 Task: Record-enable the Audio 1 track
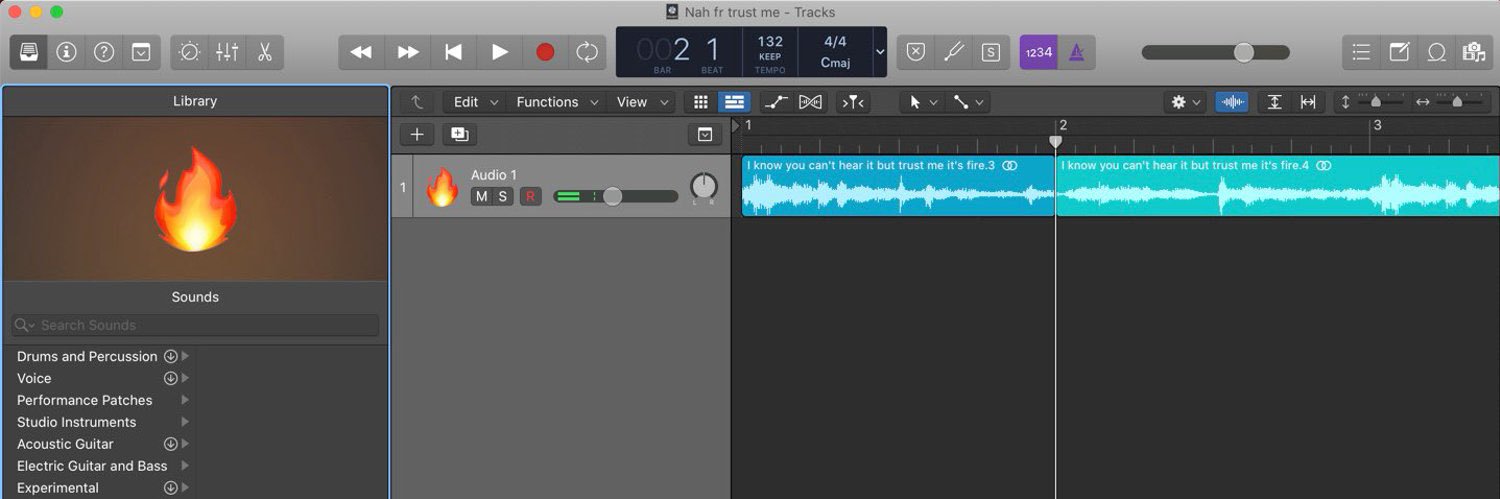530,196
